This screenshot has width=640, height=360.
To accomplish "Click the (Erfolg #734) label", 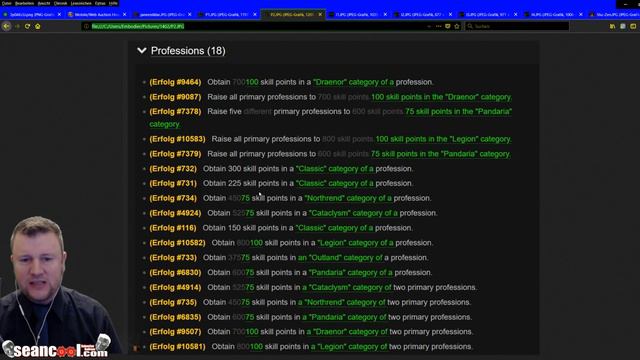I will click(173, 198).
